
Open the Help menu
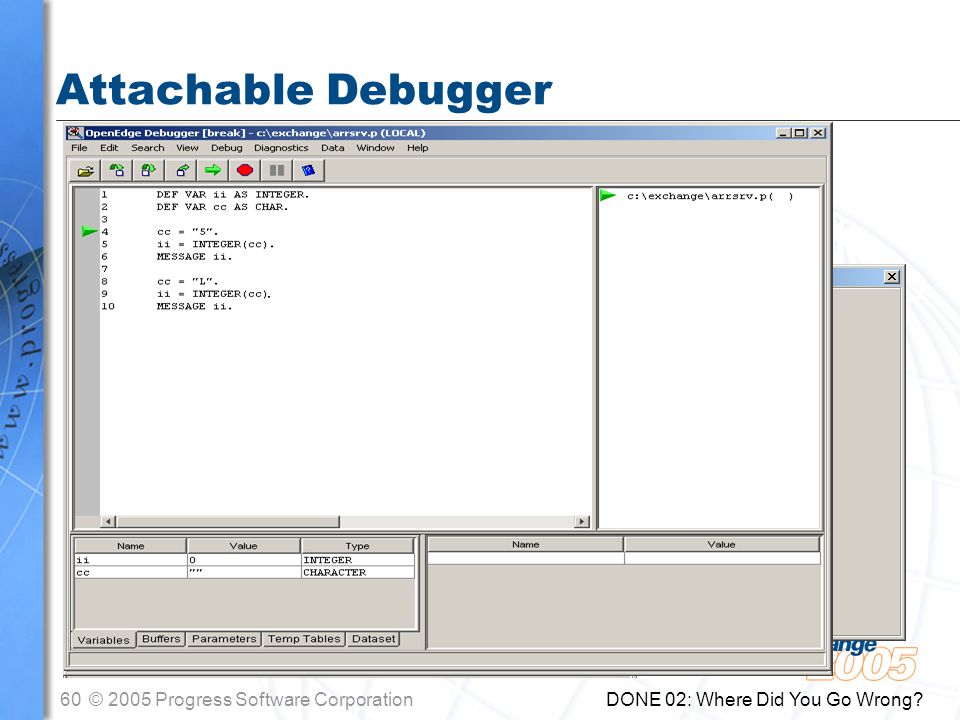[418, 148]
